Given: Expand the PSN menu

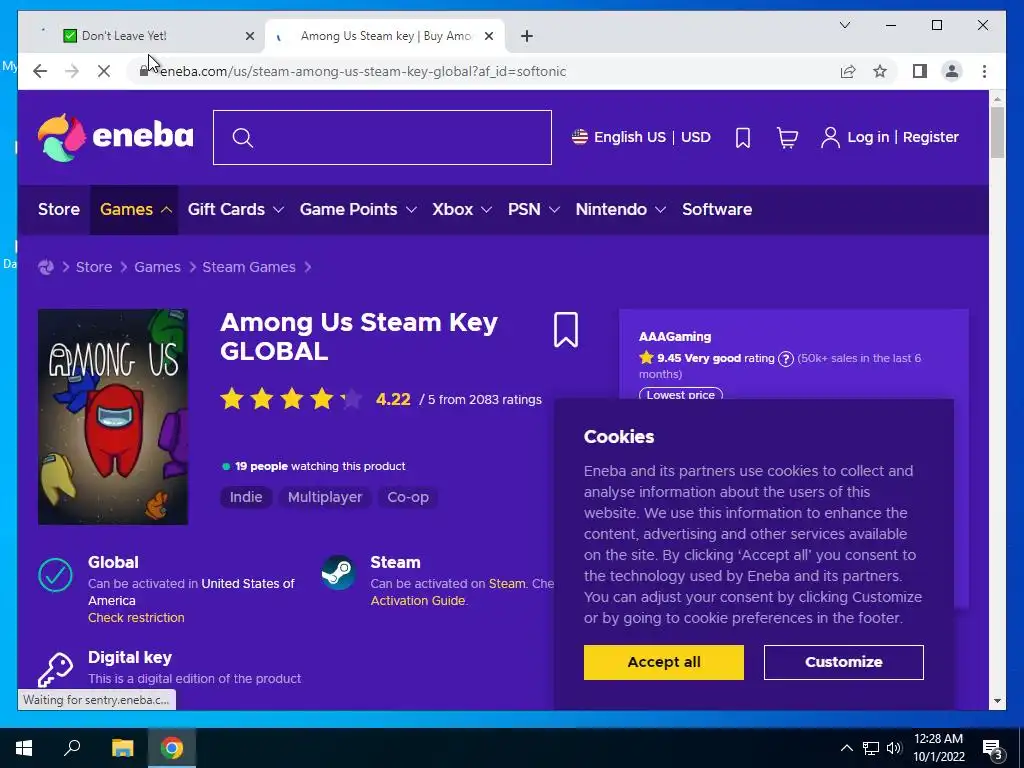Looking at the screenshot, I should [534, 210].
